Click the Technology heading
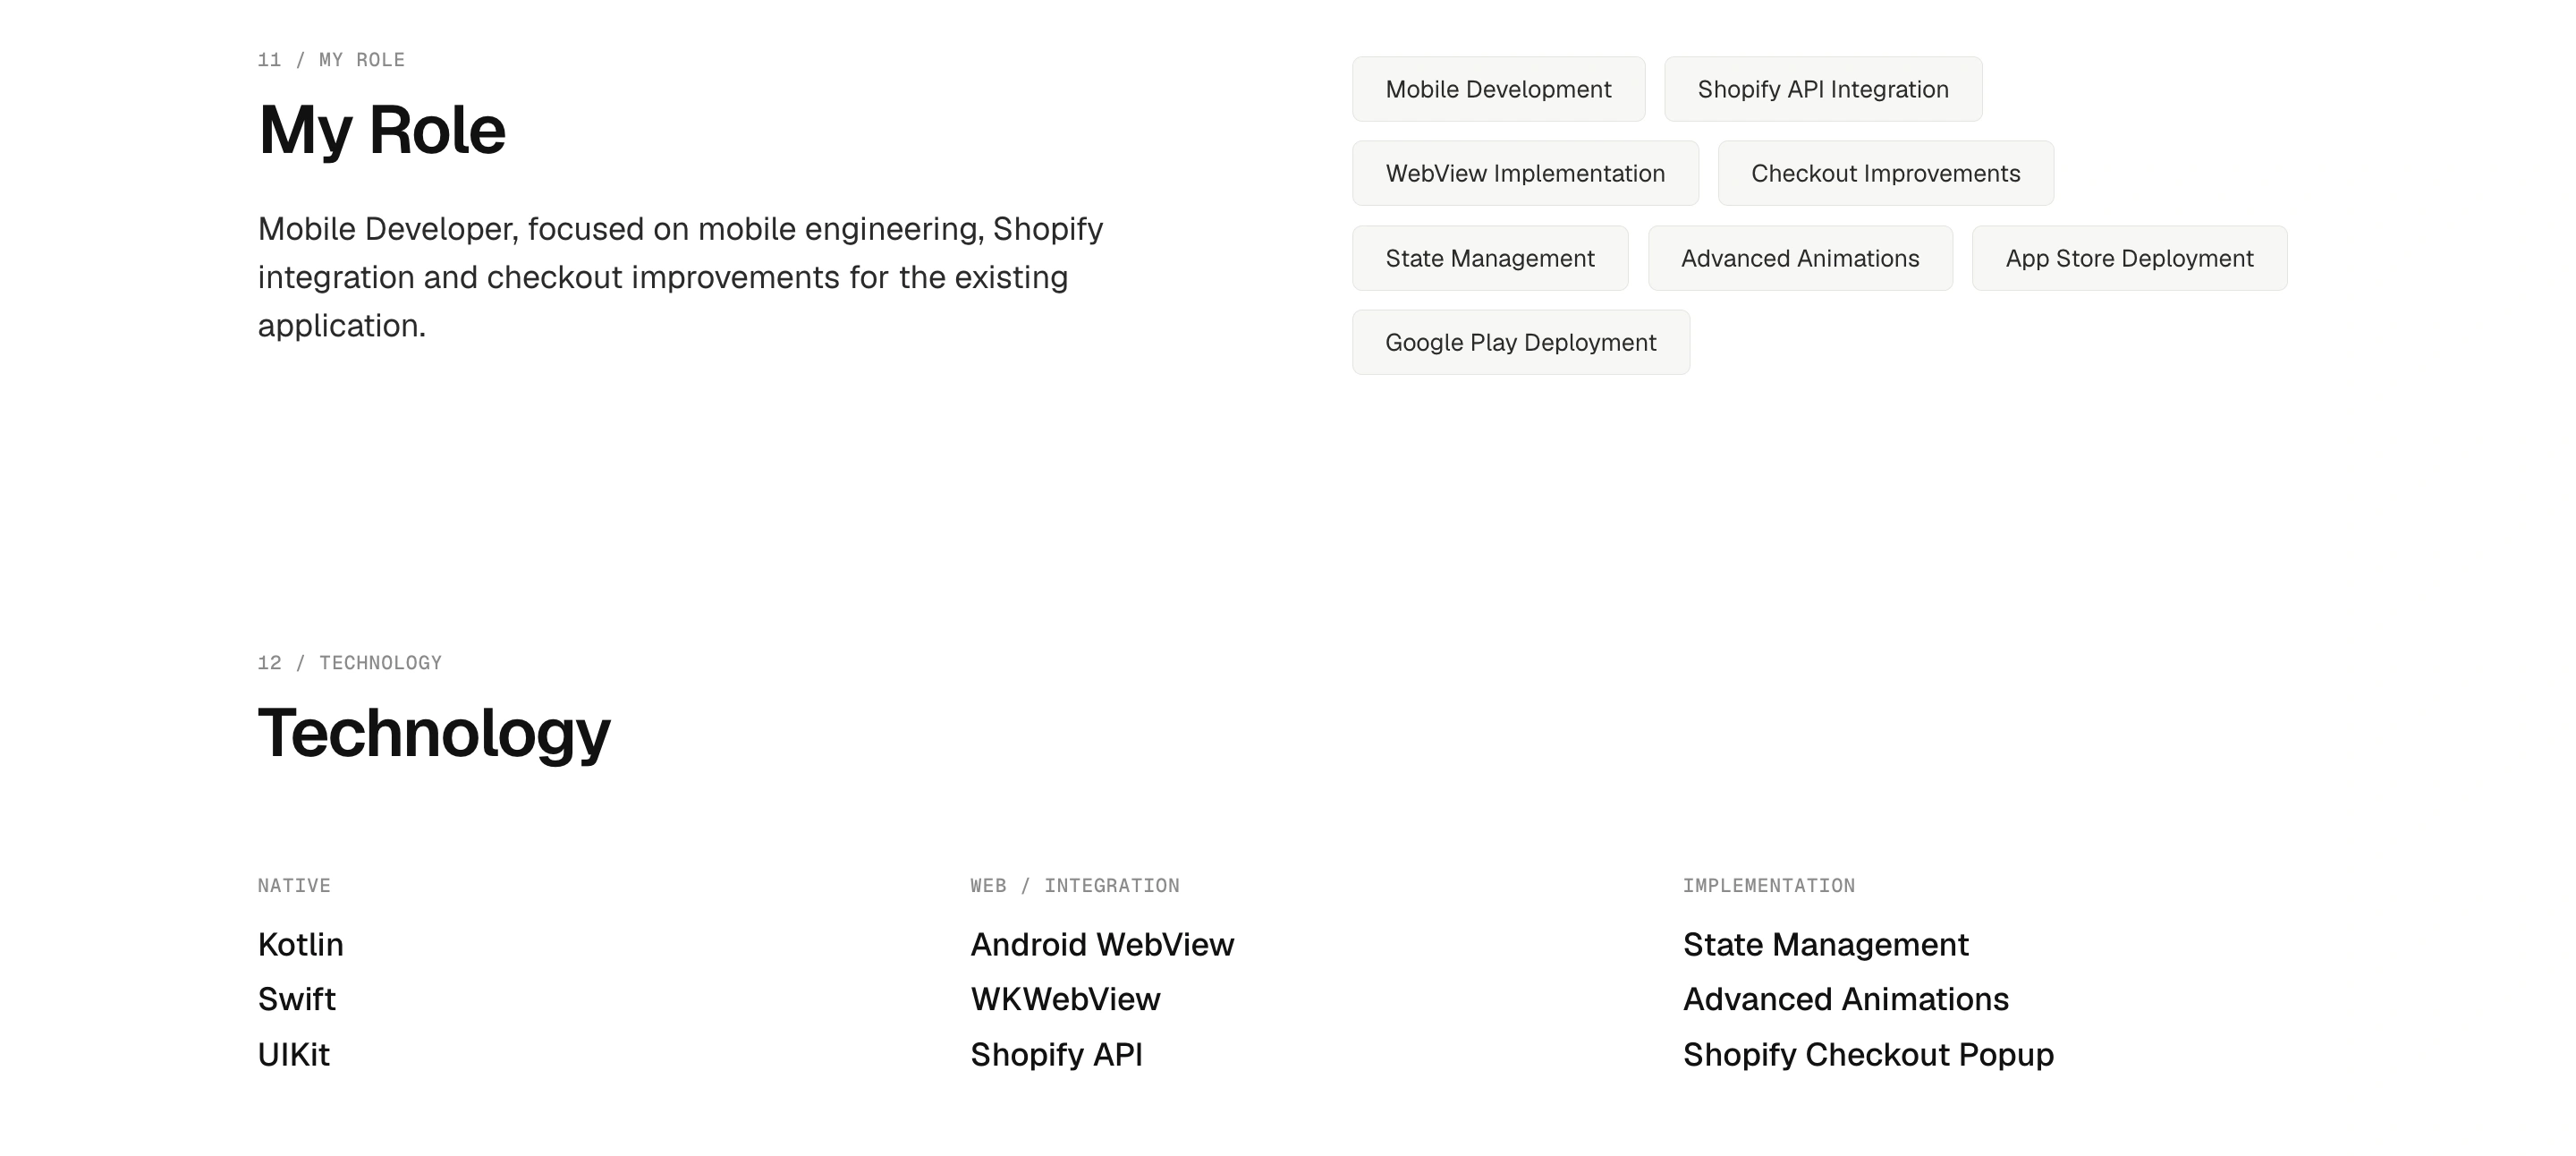2576x1156 pixels. [434, 733]
